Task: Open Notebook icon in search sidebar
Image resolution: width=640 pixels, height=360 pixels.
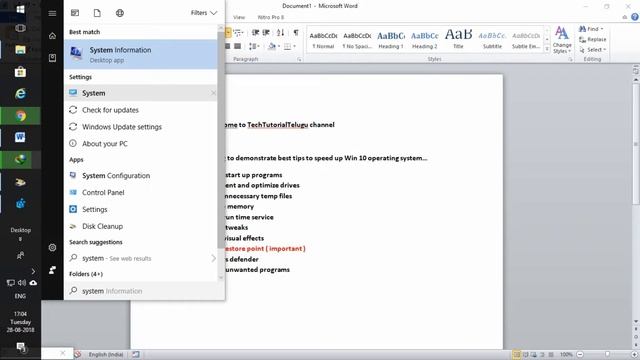Action: tap(52, 58)
